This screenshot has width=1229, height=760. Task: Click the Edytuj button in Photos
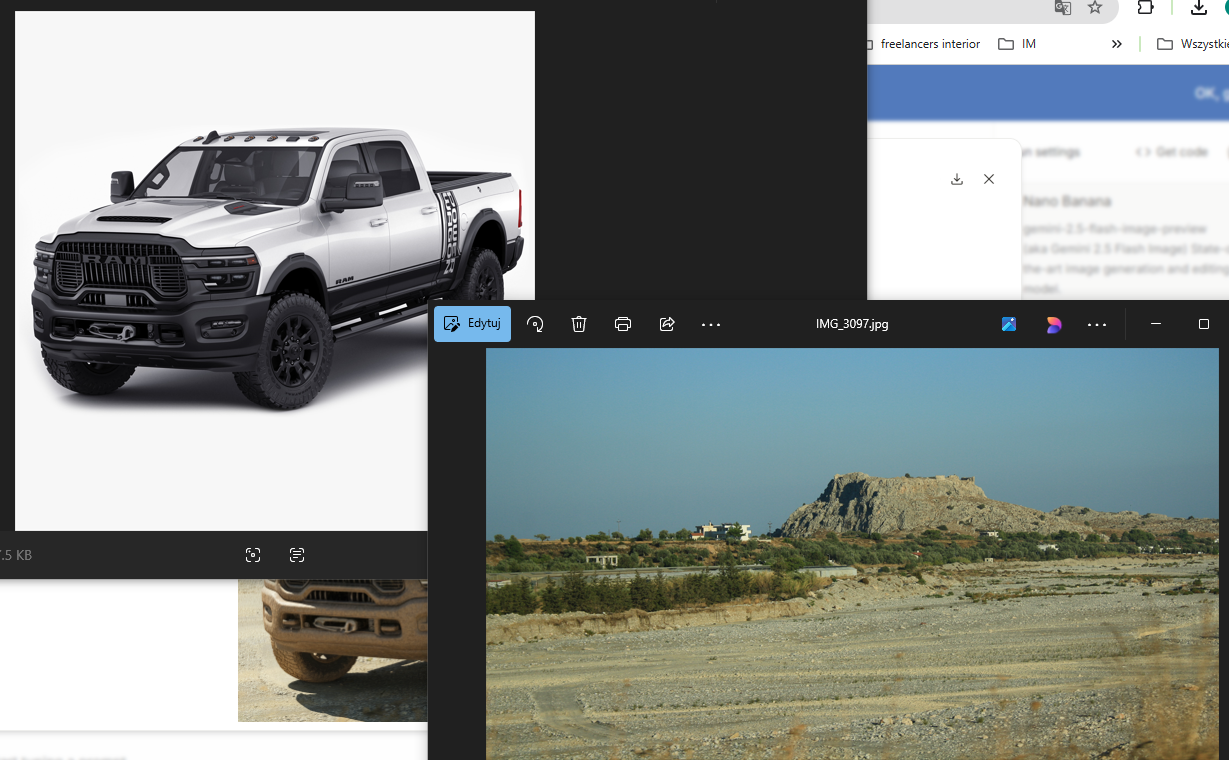pos(472,324)
